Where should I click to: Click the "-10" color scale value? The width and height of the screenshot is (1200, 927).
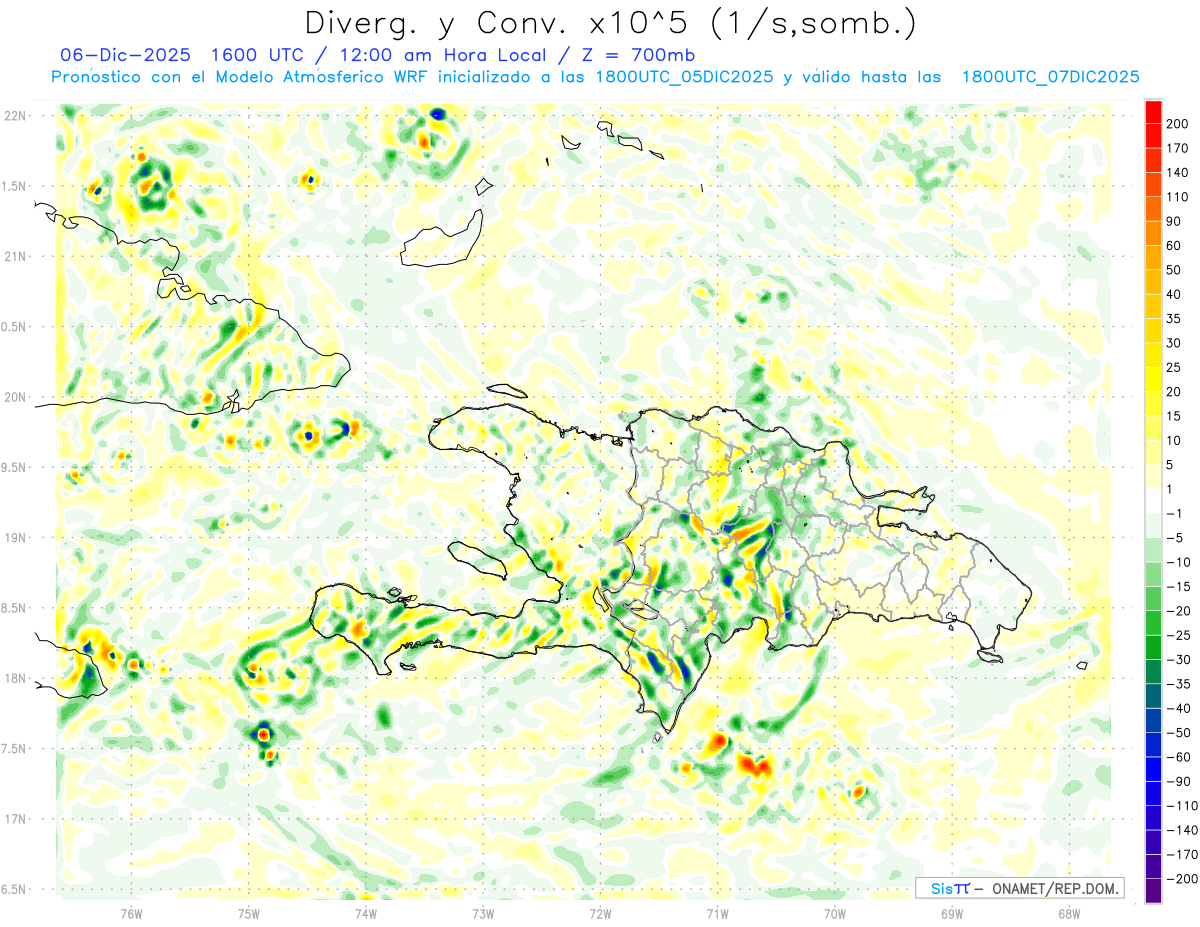[x=1178, y=562]
